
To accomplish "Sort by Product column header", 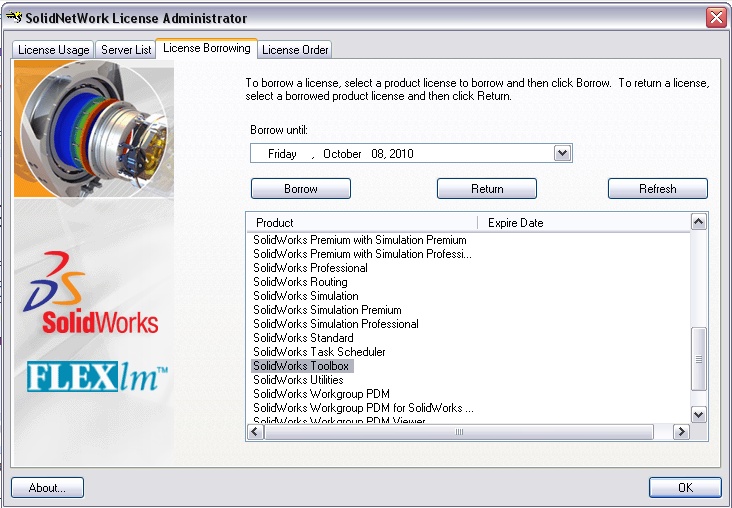I will point(362,223).
